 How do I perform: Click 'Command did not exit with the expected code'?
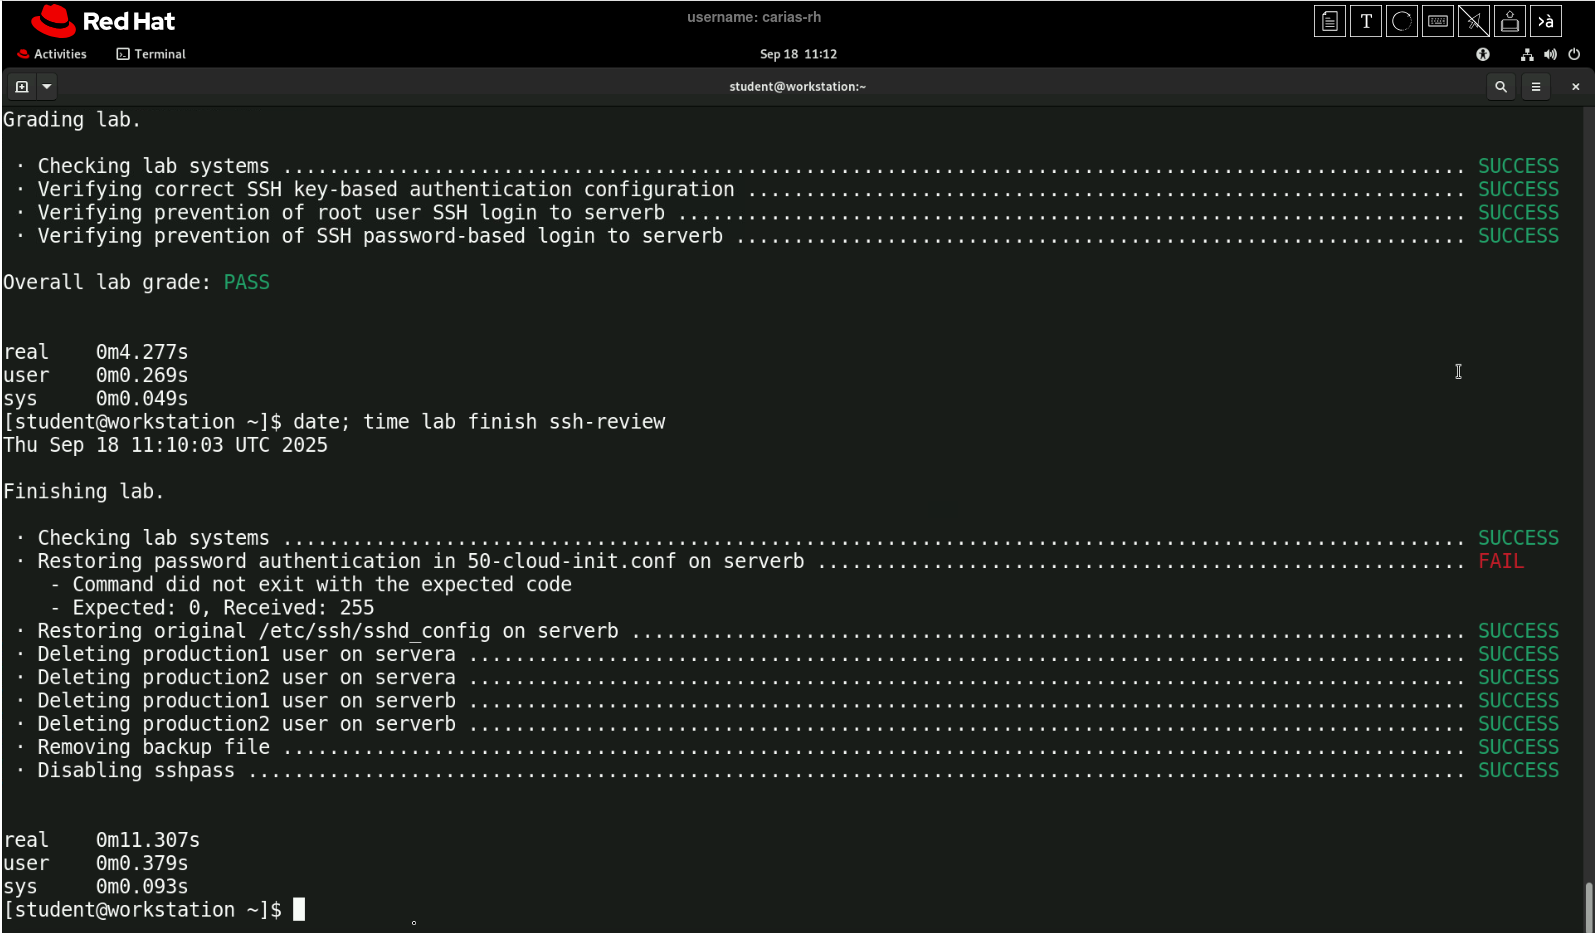click(x=322, y=585)
